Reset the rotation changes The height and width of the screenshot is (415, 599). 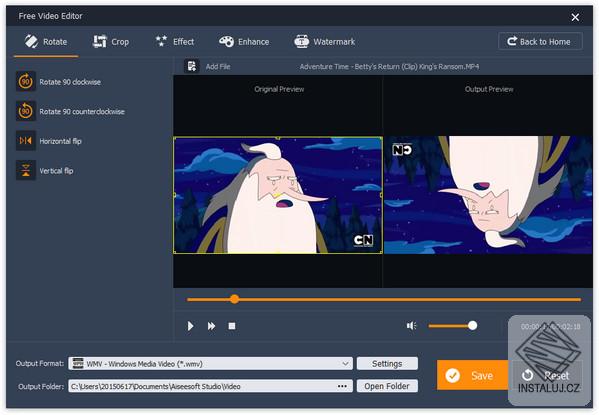(546, 375)
